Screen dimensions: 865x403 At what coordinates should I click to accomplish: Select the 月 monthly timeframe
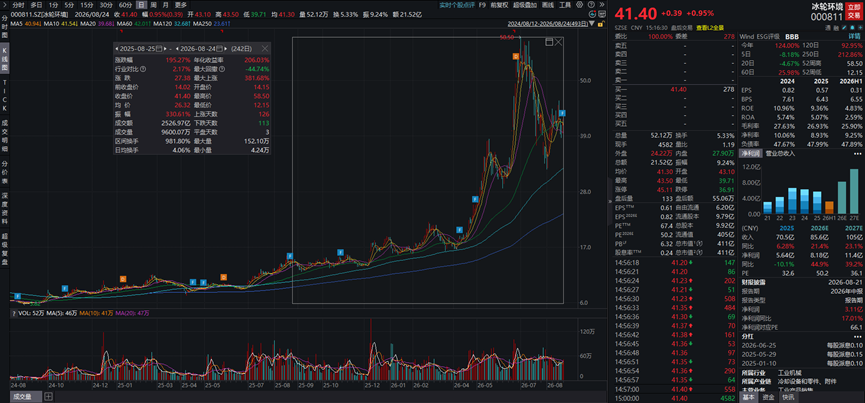(x=164, y=4)
